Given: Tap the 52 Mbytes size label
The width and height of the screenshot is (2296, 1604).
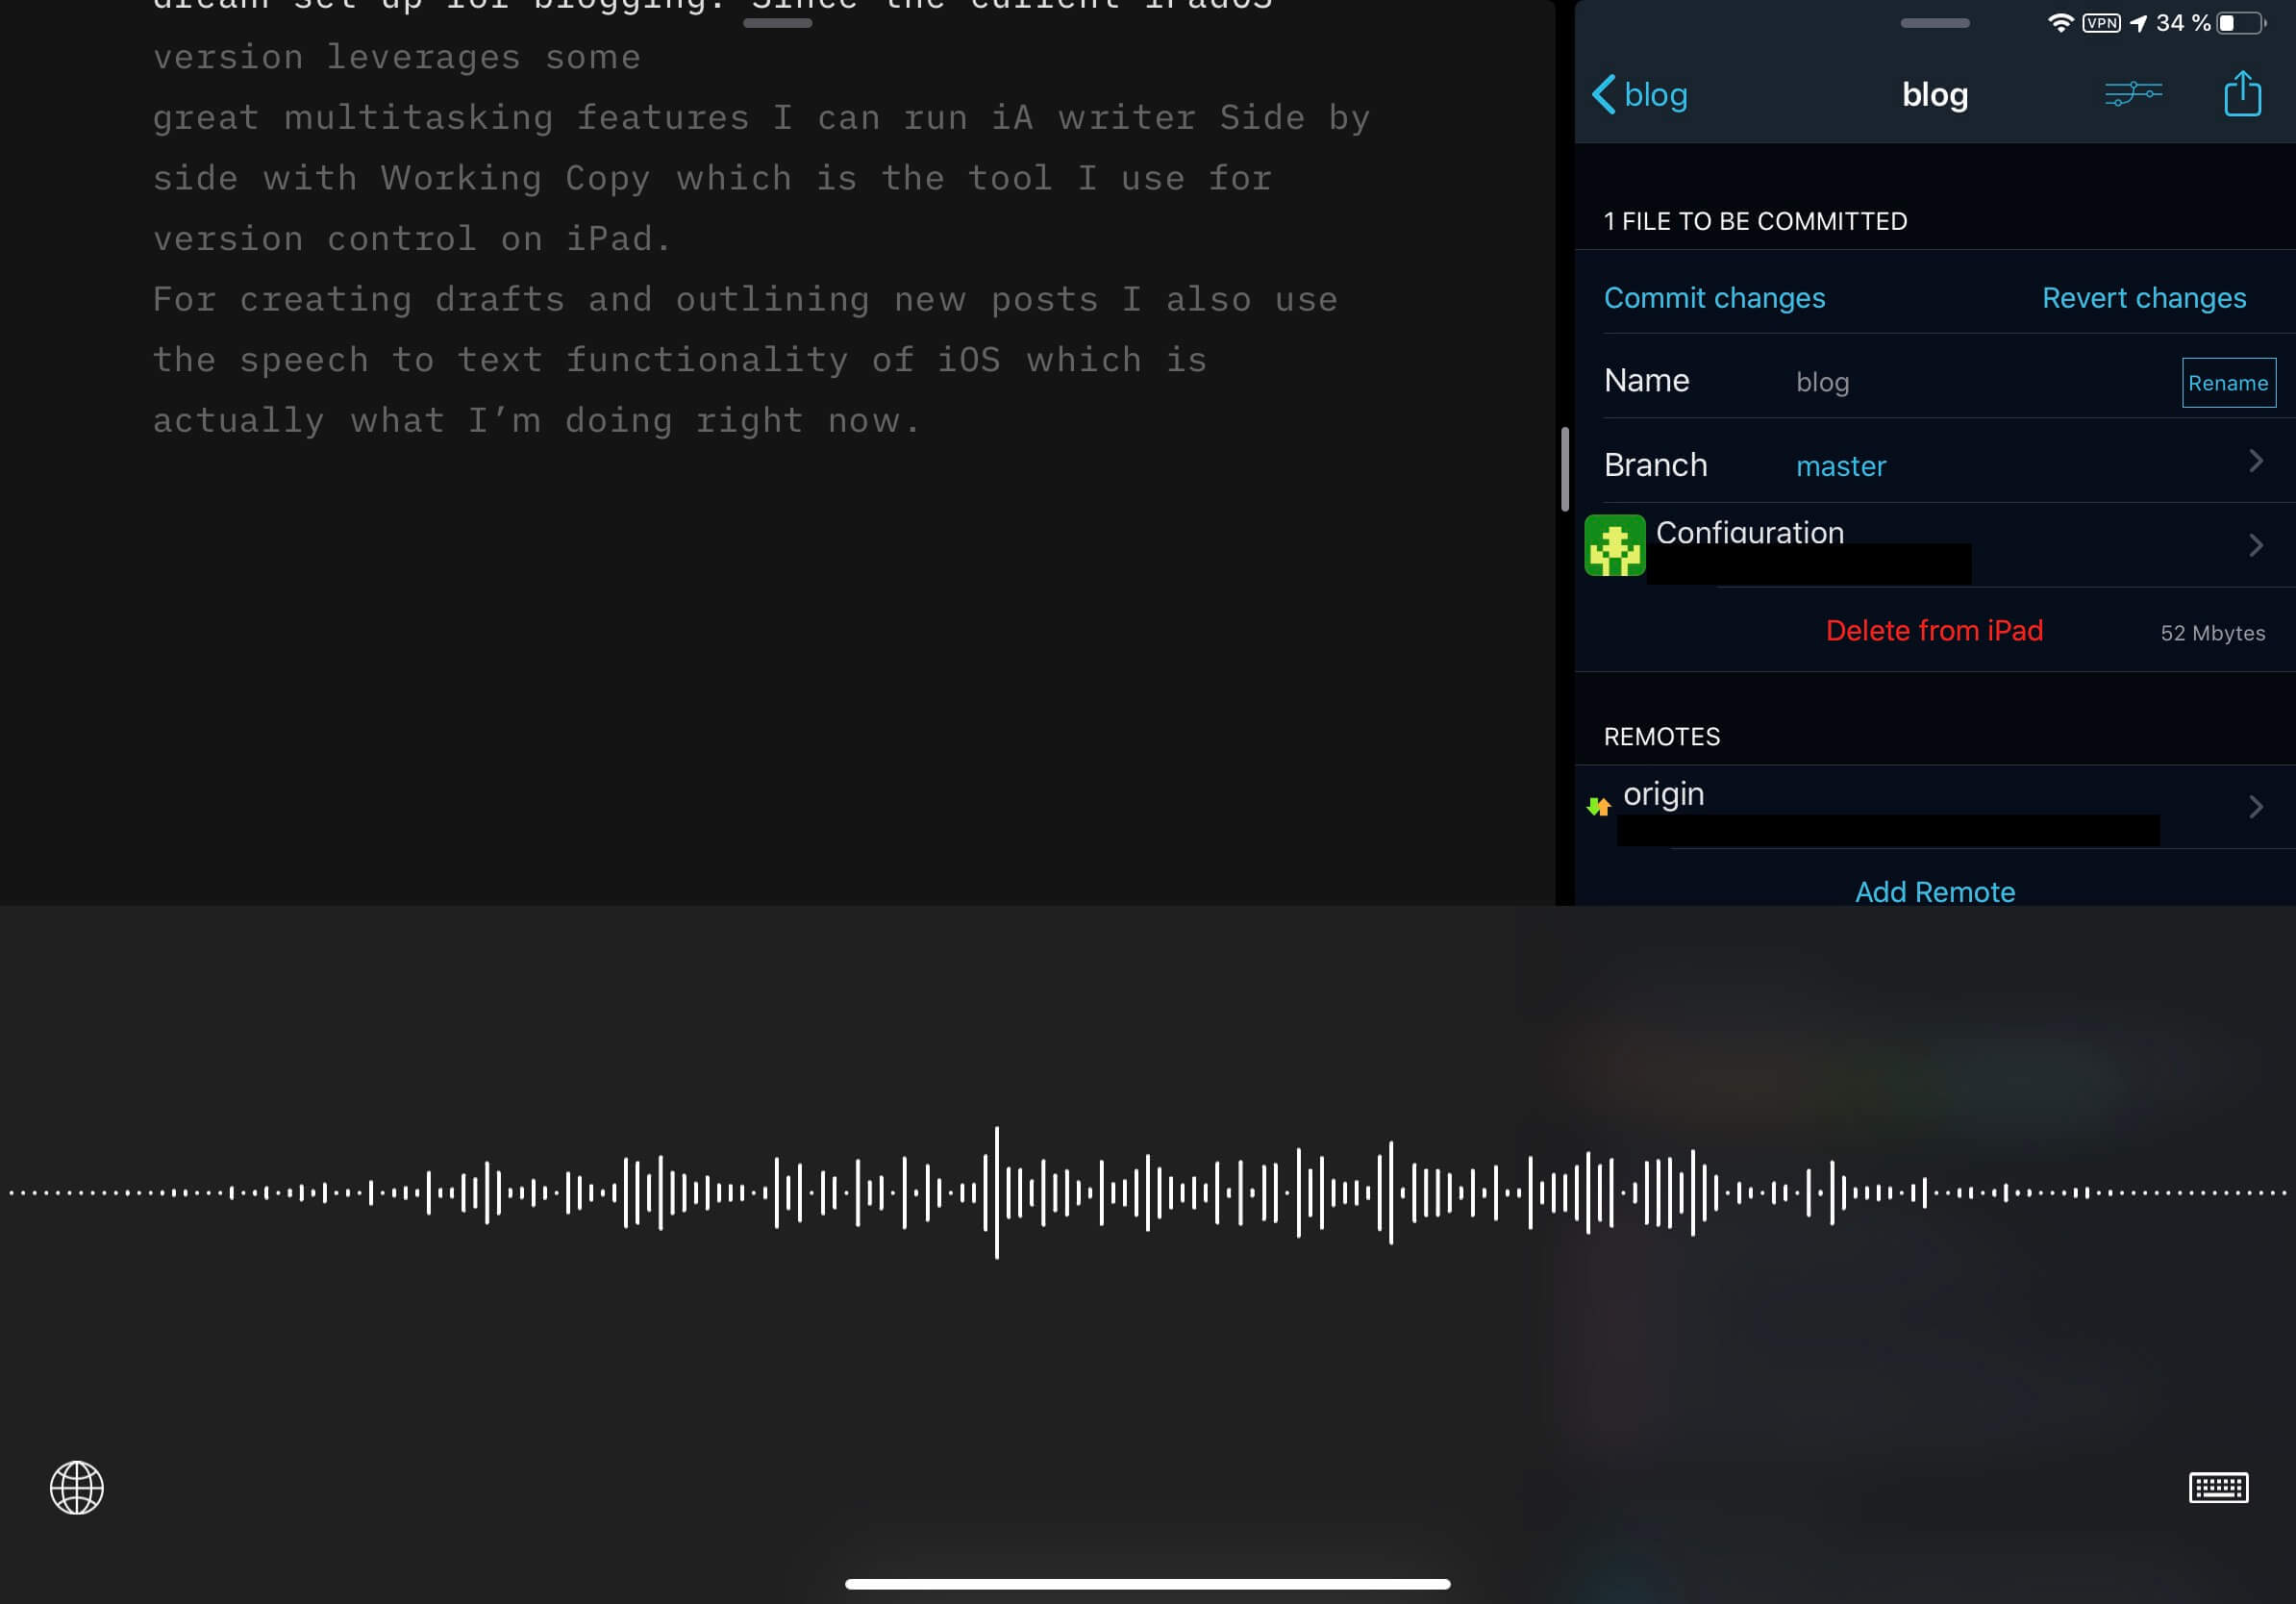Looking at the screenshot, I should 2212,633.
